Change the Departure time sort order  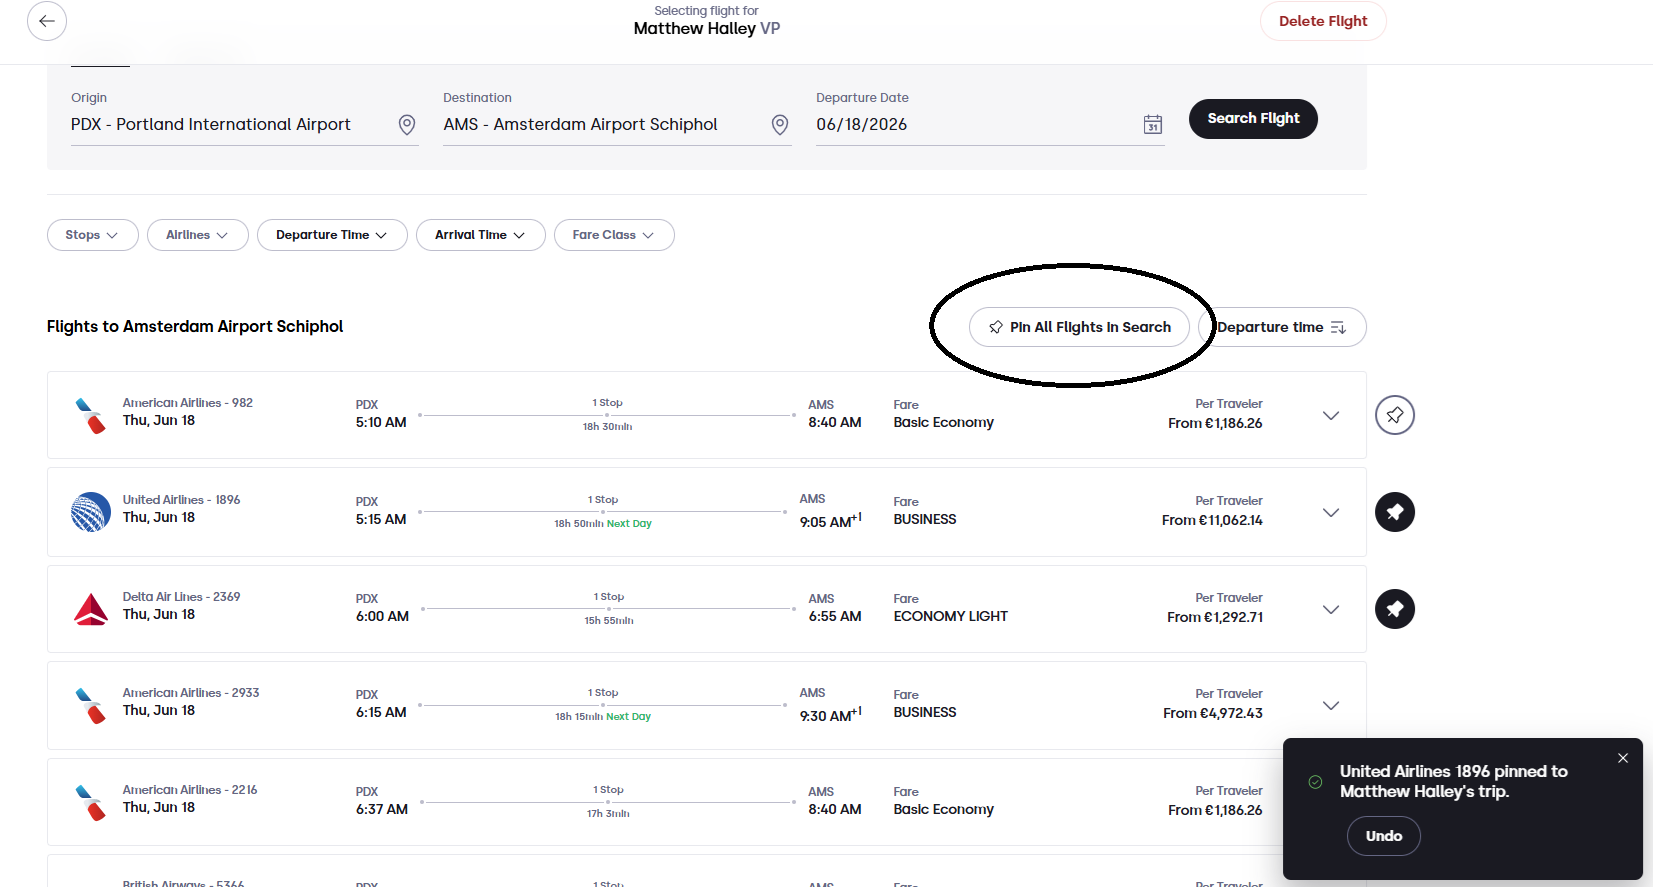[1284, 327]
